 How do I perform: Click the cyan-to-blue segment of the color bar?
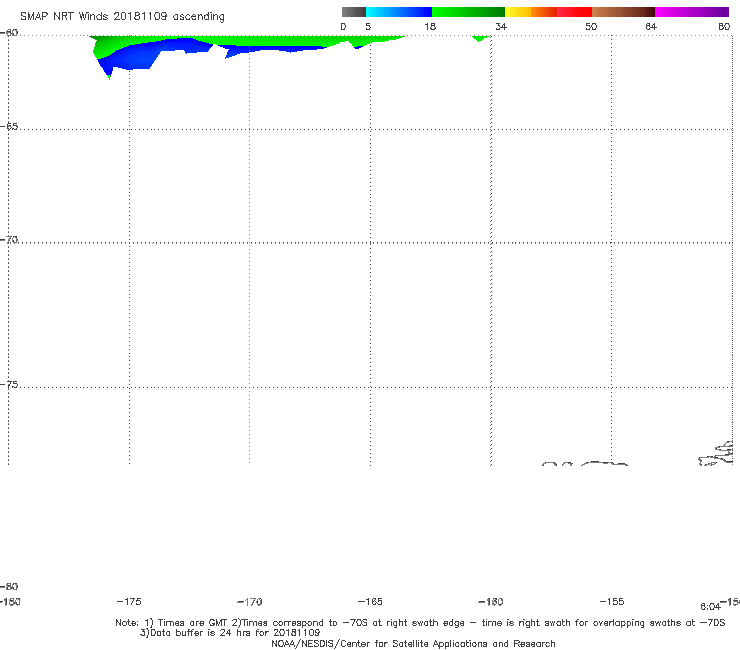399,12
